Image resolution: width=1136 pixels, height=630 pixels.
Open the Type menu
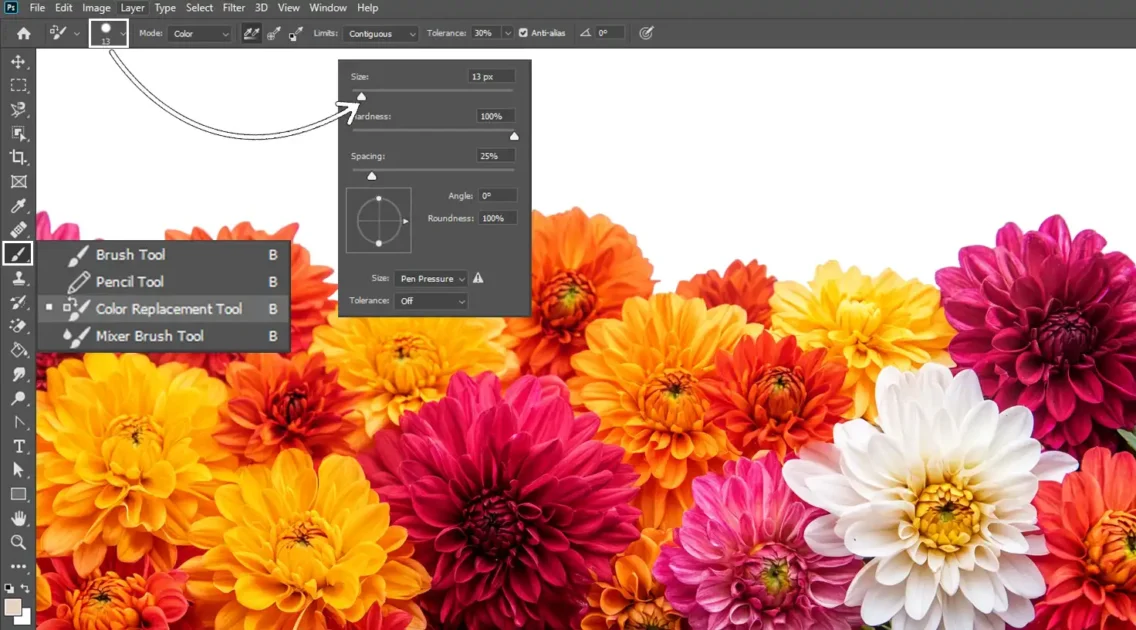164,8
